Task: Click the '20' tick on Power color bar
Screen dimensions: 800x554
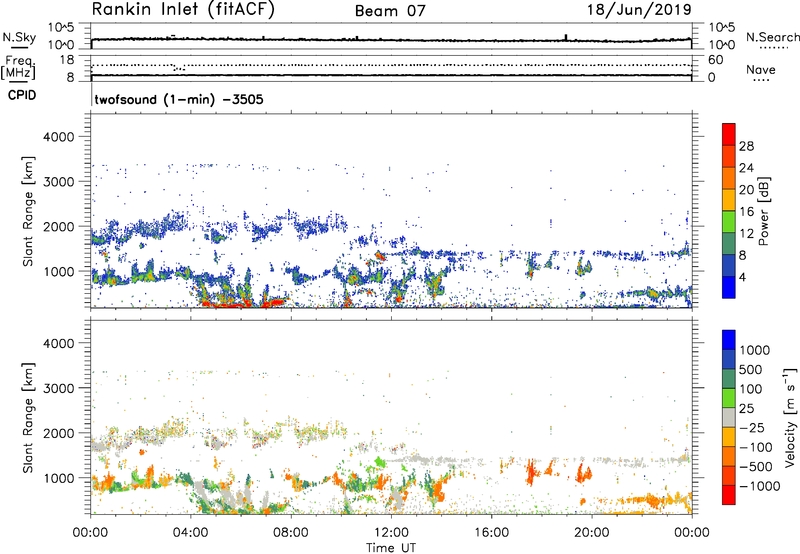Action: (746, 190)
